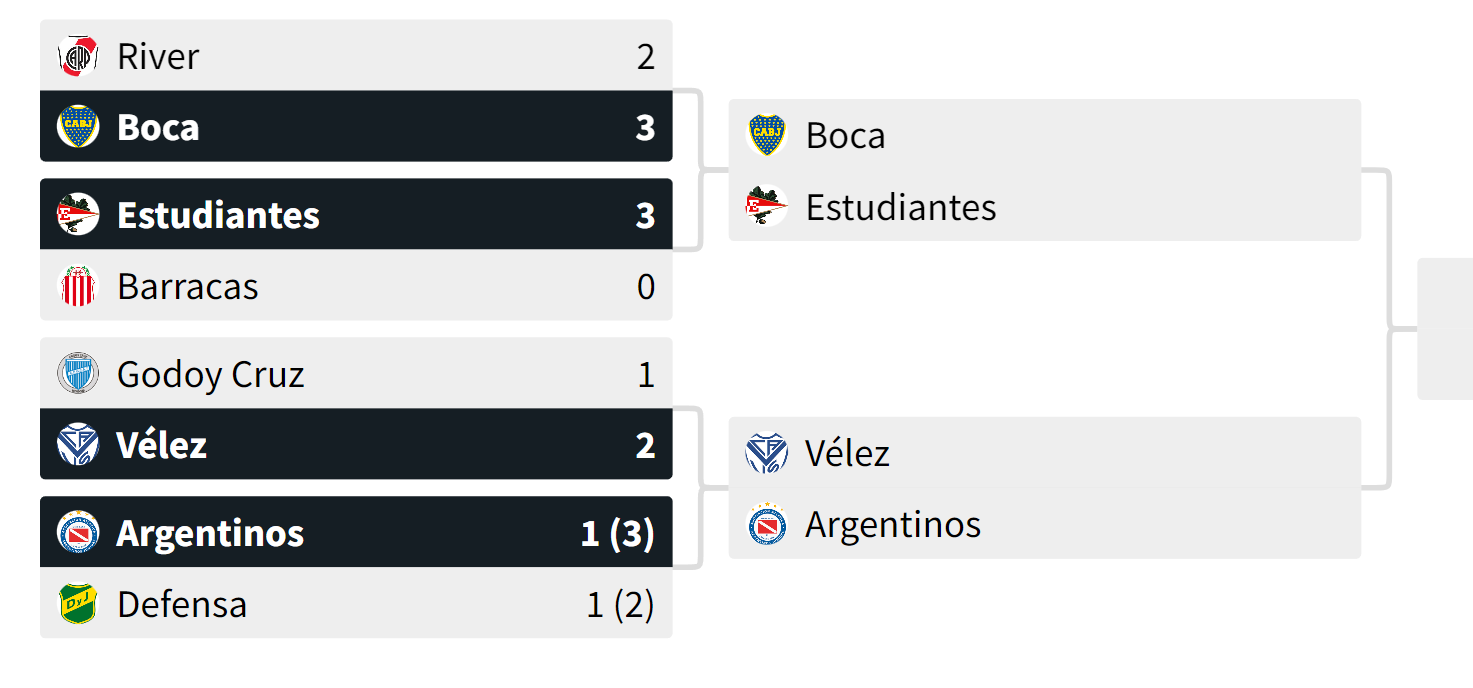Click Vélez crest in the quarterfinal row
Image resolution: width=1473 pixels, height=688 pixels.
(78, 445)
